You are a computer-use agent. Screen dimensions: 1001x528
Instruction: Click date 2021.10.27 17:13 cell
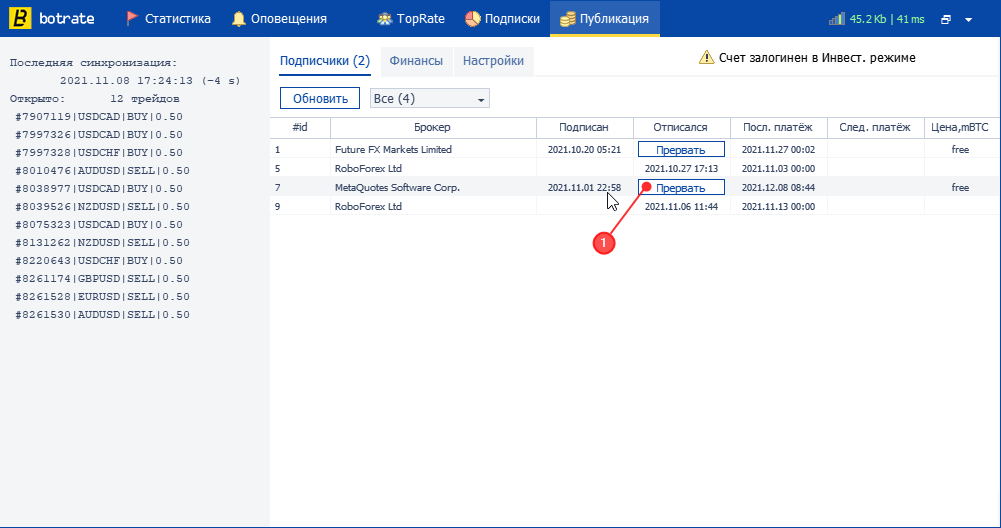[x=681, y=169]
